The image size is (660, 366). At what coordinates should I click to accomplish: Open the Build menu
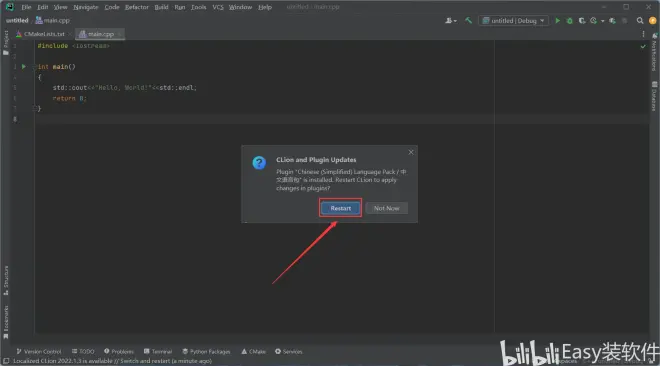pos(161,7)
